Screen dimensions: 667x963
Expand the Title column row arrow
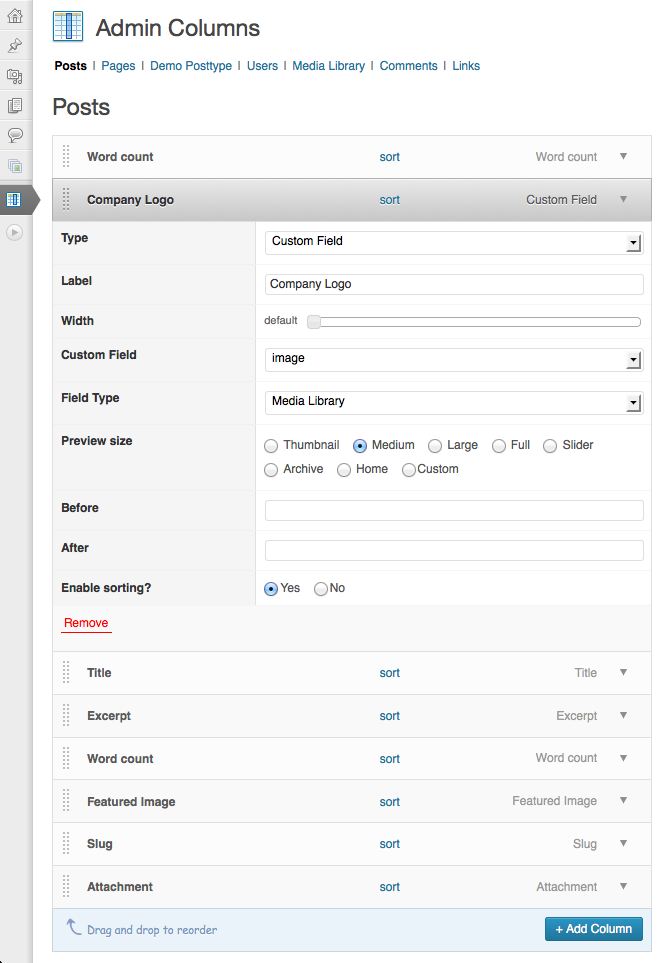coord(623,673)
